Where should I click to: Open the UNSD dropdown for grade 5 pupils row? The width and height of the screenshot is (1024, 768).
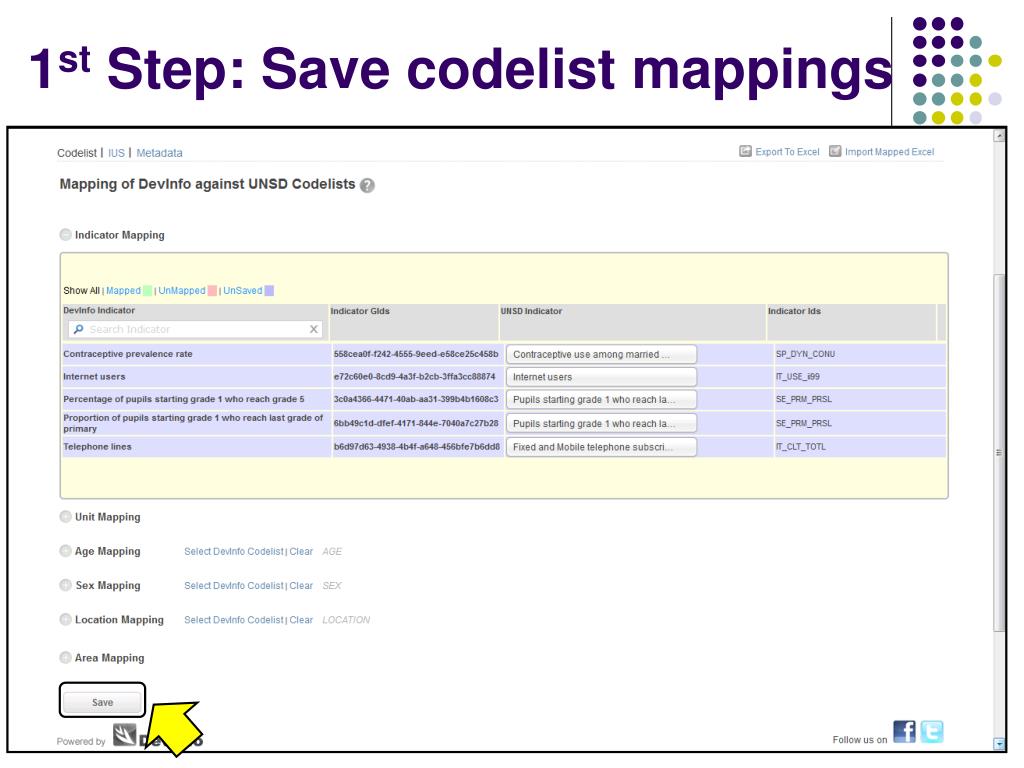click(601, 399)
